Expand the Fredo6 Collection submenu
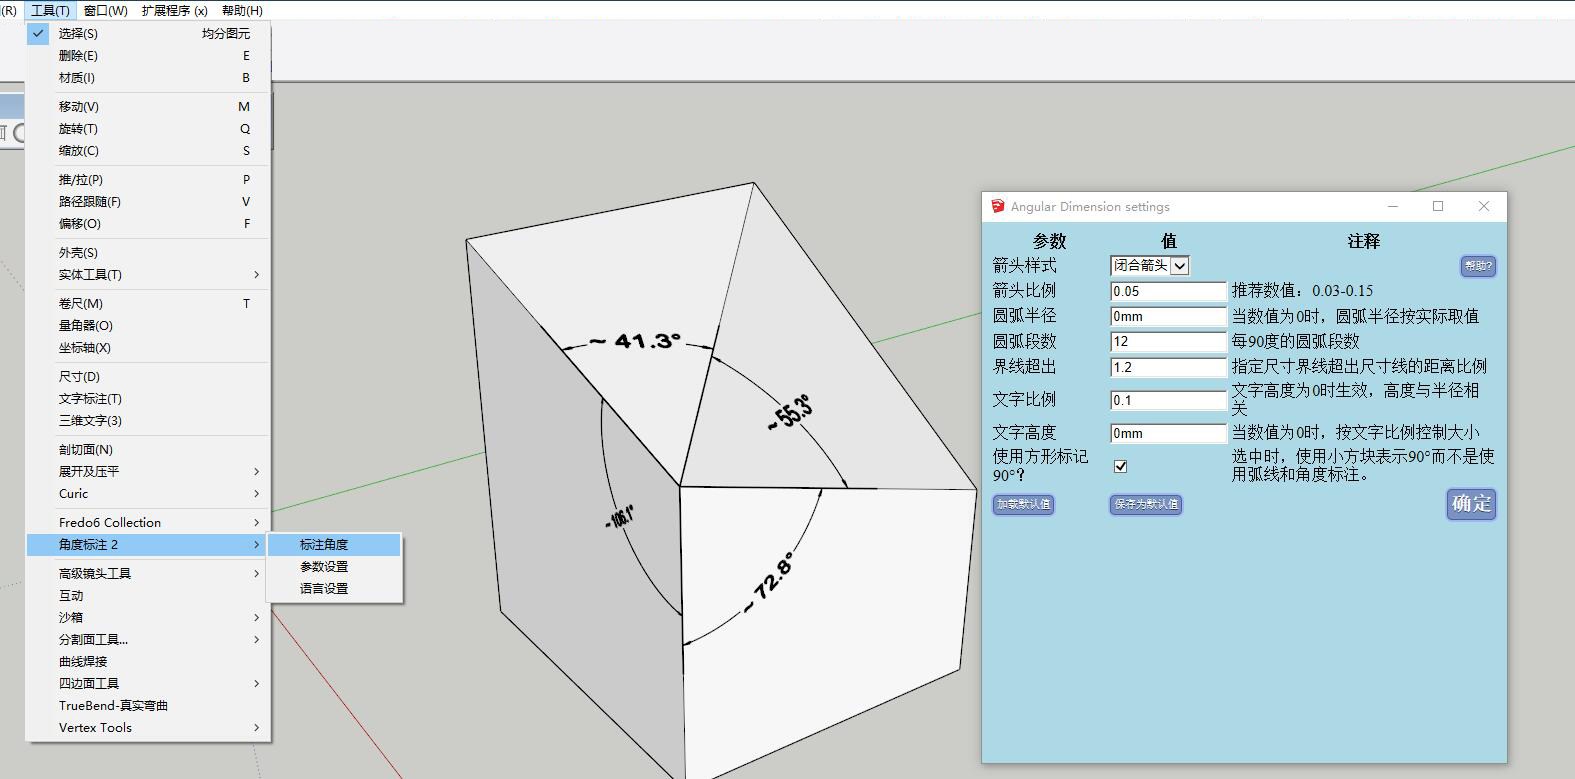 [x=148, y=522]
